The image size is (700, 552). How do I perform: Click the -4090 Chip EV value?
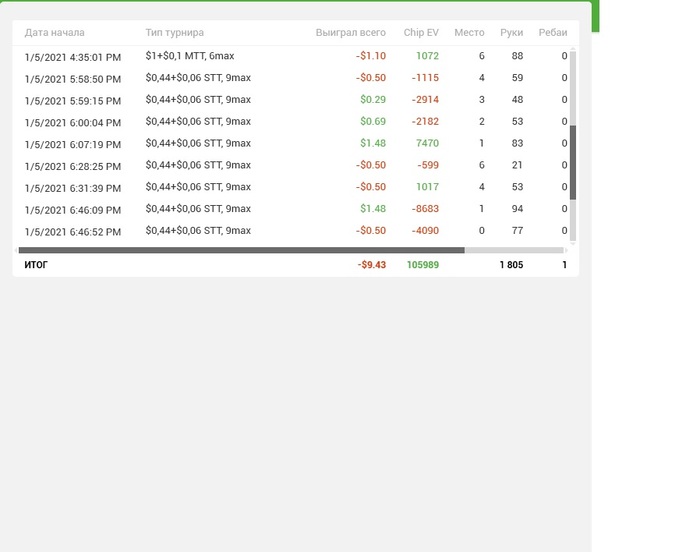point(425,231)
